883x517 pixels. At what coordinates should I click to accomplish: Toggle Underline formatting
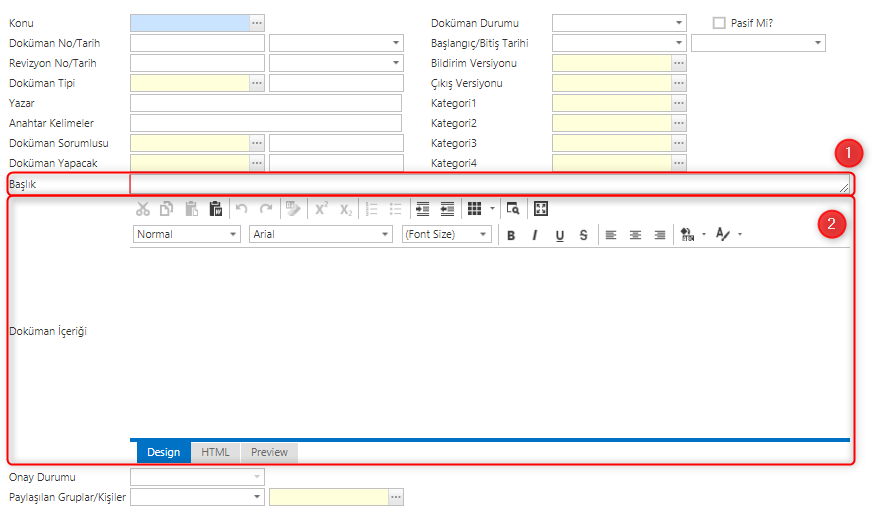coord(559,235)
